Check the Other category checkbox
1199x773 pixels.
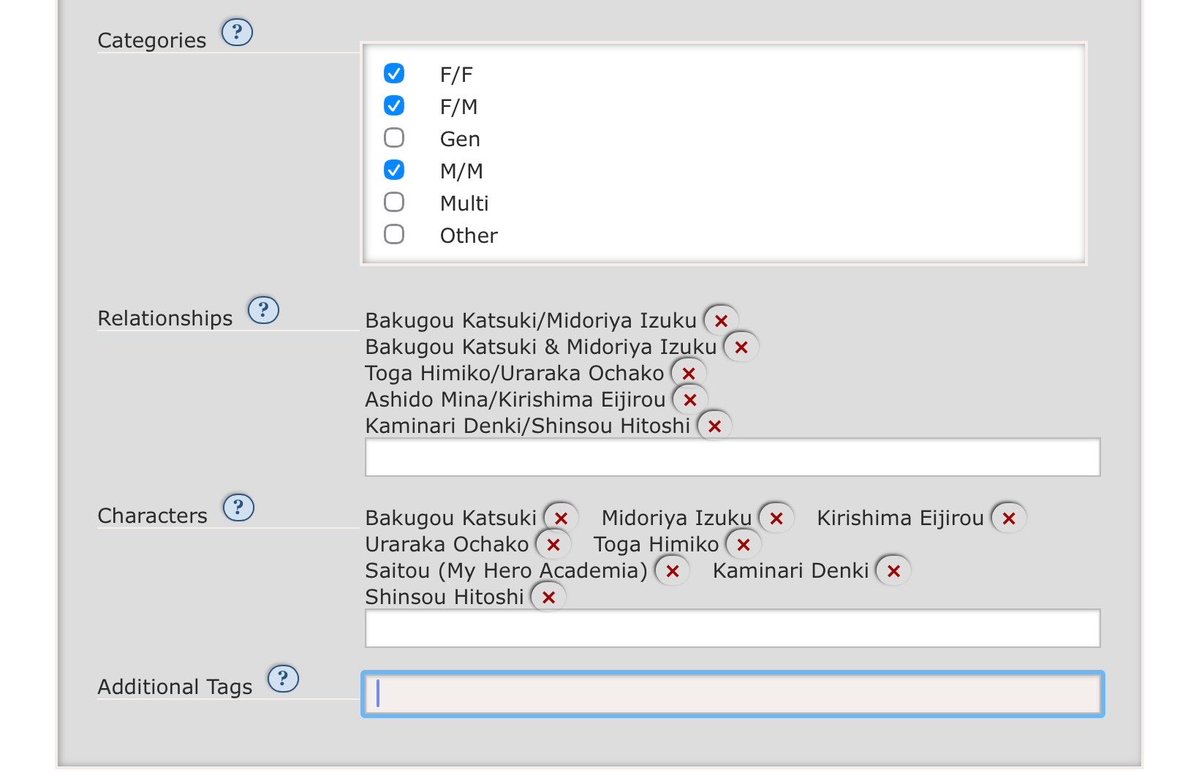(x=394, y=234)
